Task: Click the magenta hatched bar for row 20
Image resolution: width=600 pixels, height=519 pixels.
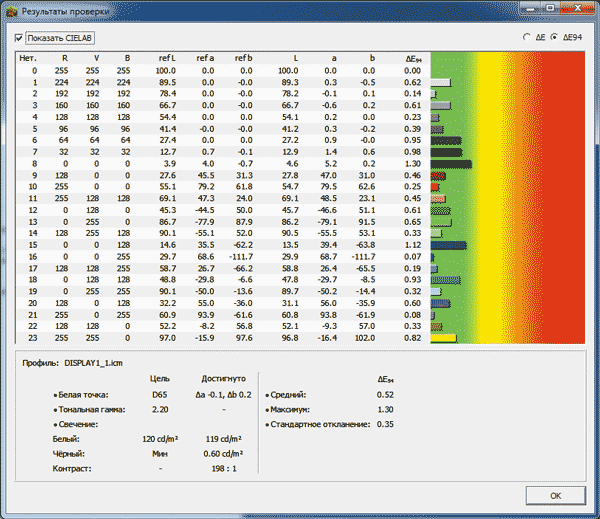Action: [x=440, y=304]
